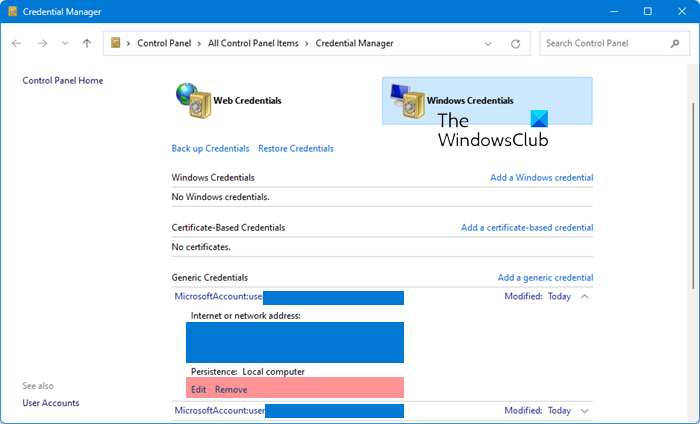Click the Control Panel icon in address bar

click(116, 43)
